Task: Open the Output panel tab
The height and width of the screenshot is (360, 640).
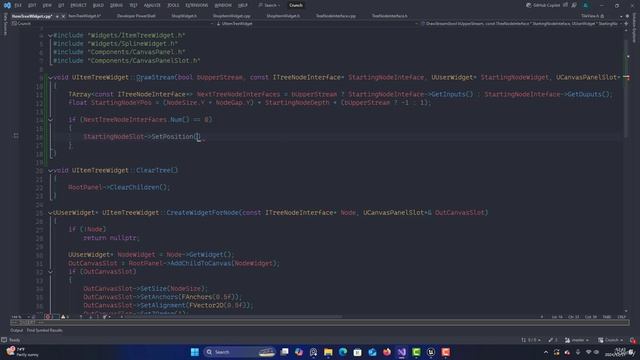Action: tap(16, 330)
